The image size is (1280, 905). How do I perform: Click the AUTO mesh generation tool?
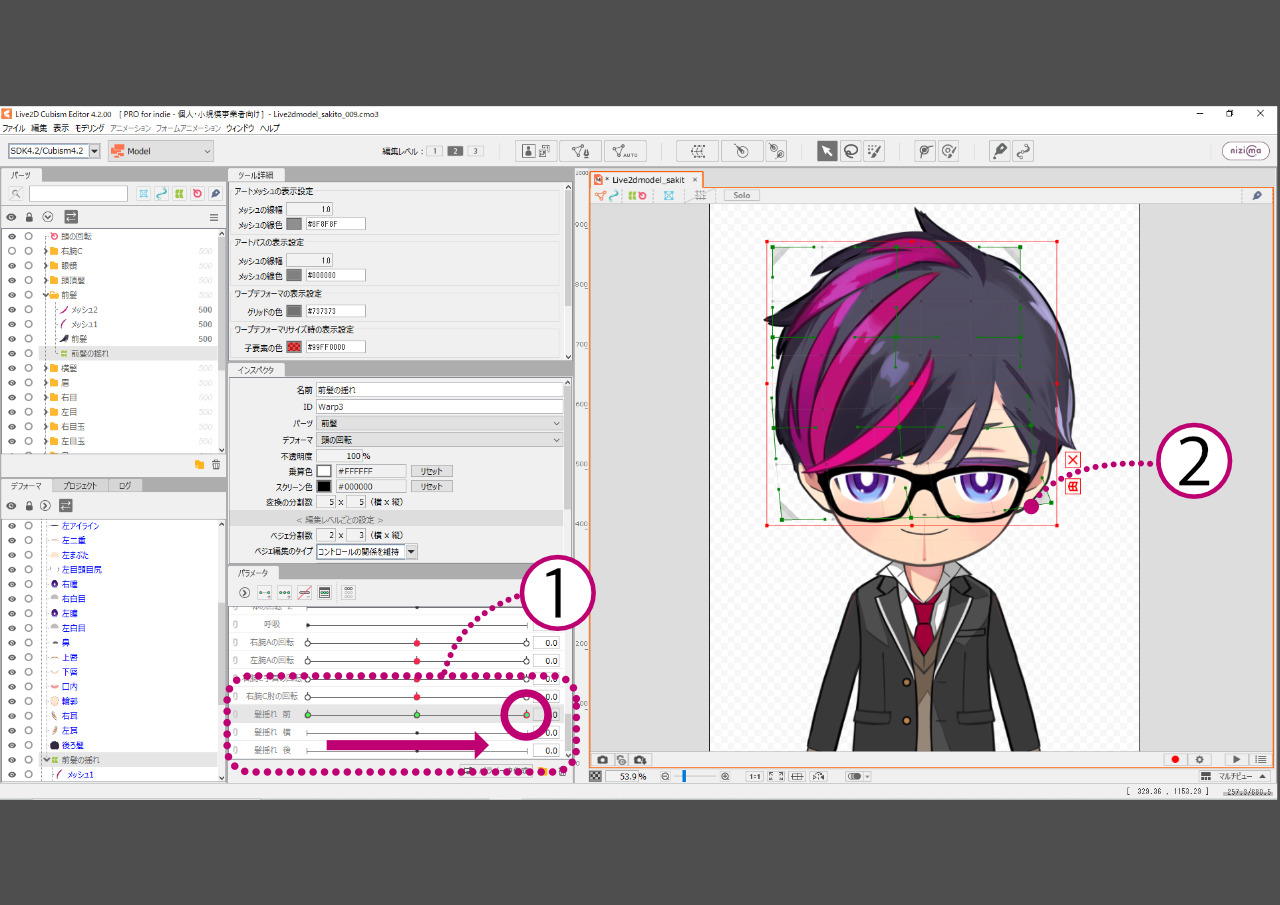pyautogui.click(x=625, y=151)
